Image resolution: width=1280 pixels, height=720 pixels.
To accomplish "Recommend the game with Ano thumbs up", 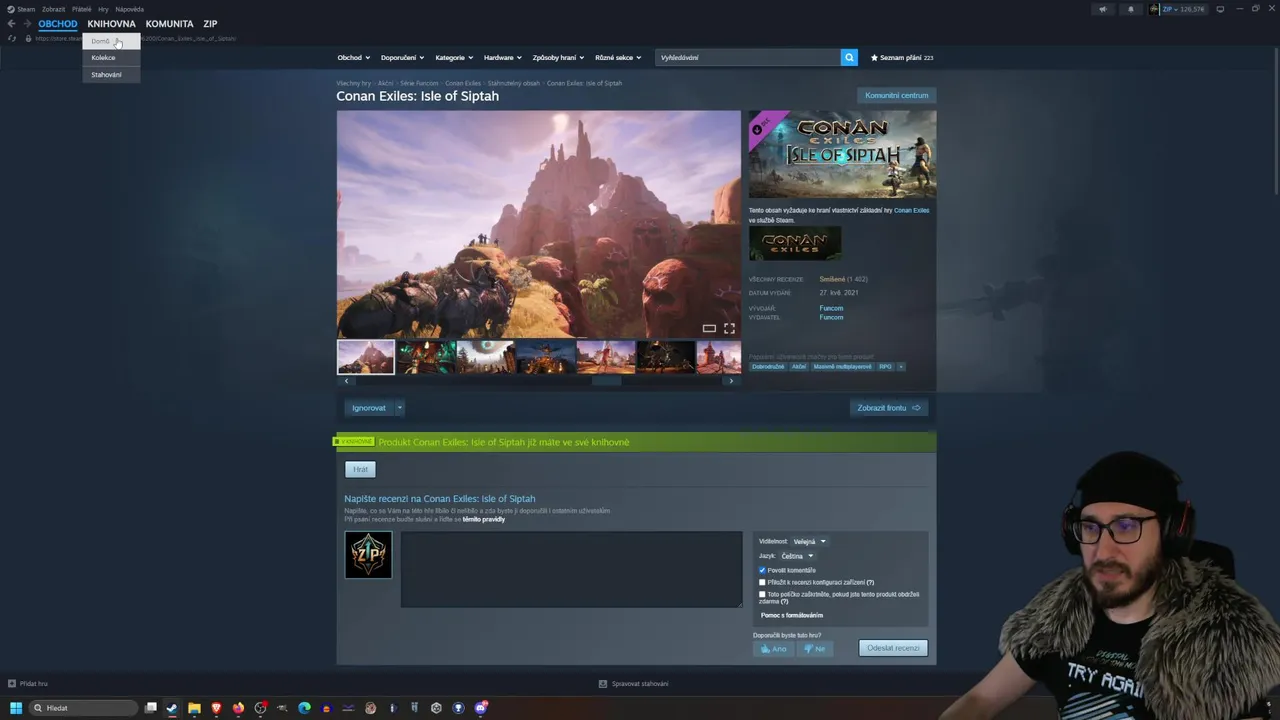I will click(x=774, y=649).
